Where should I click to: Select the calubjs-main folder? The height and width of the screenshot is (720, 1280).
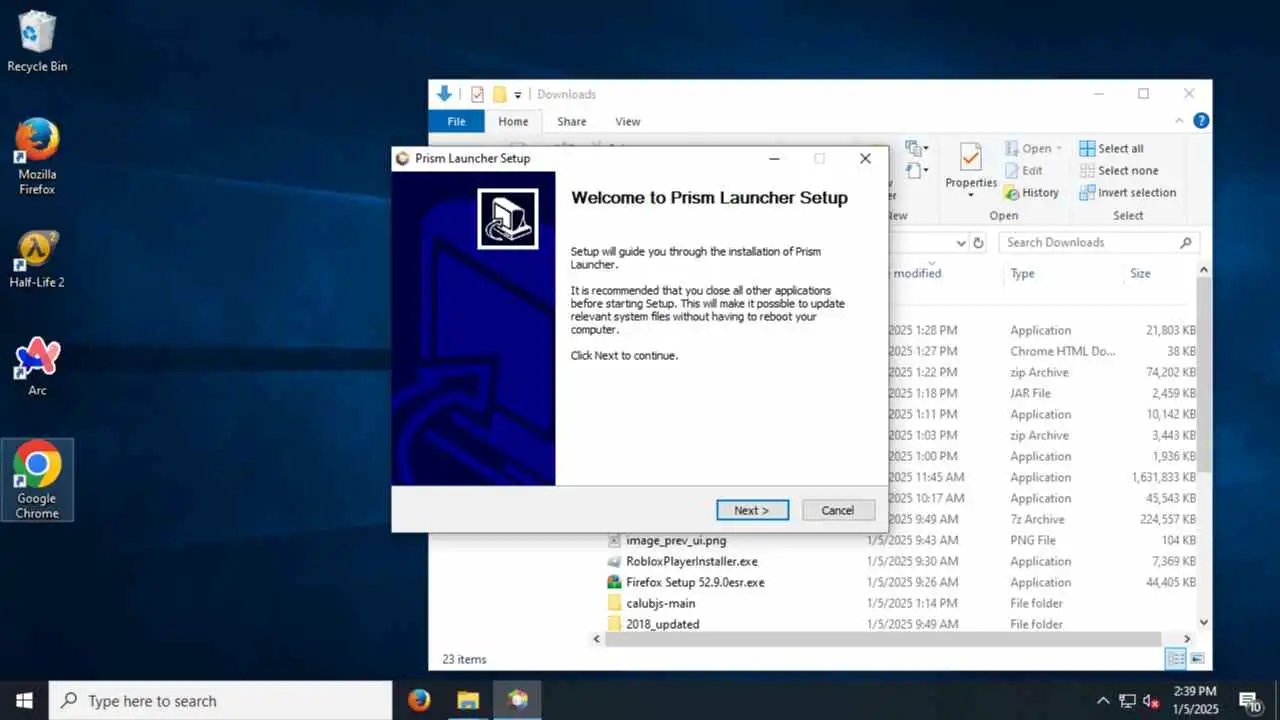coord(660,603)
